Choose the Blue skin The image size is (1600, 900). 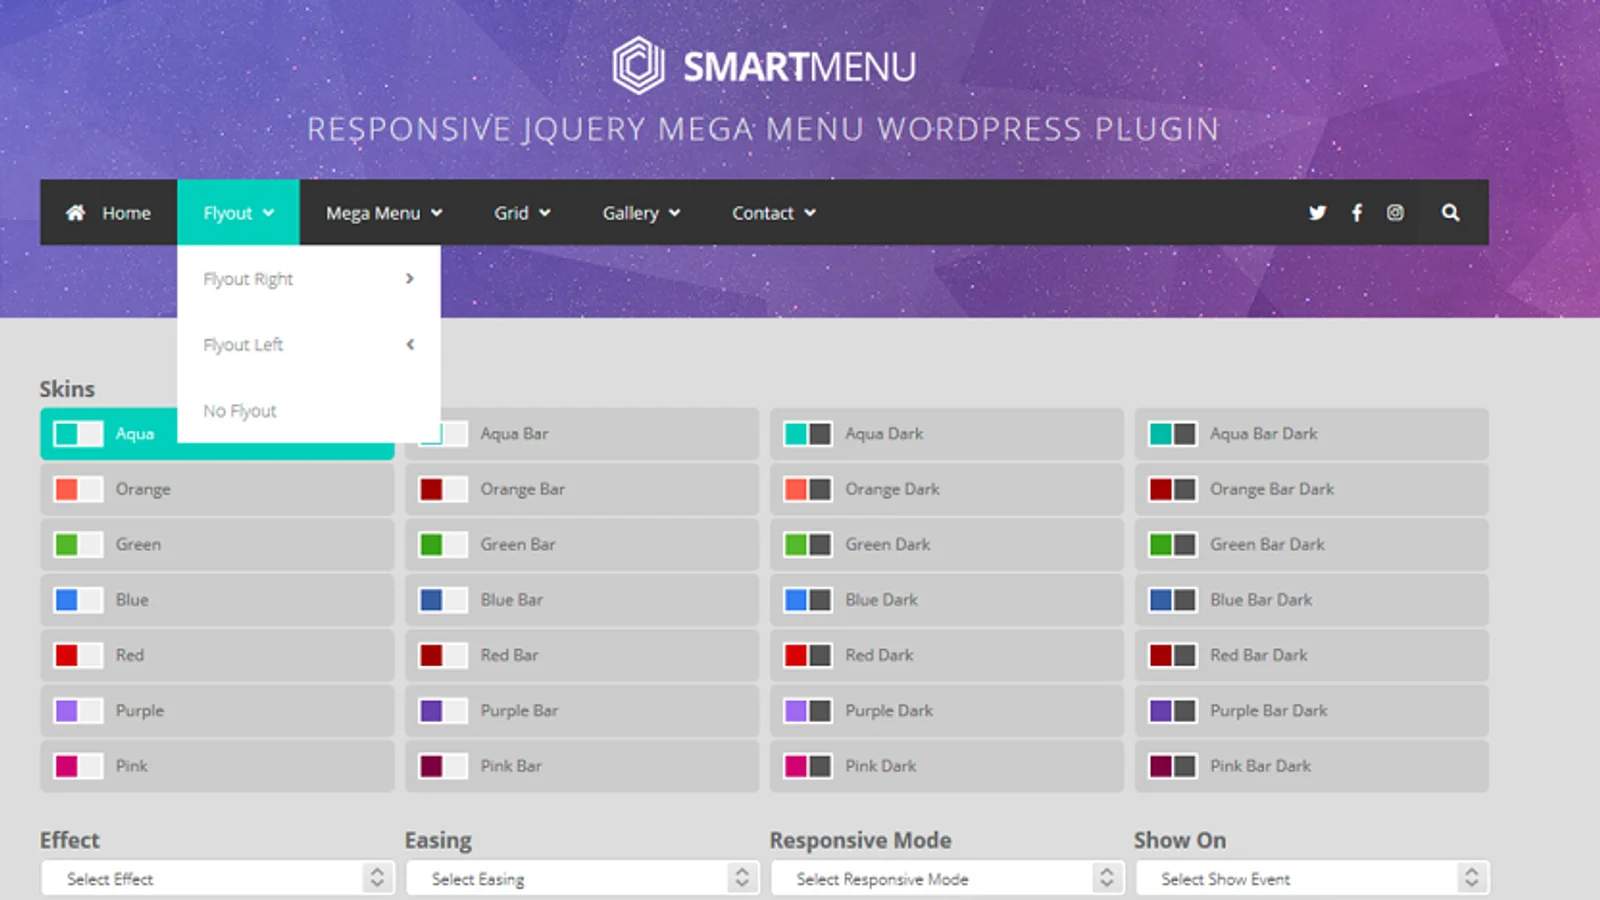(217, 600)
